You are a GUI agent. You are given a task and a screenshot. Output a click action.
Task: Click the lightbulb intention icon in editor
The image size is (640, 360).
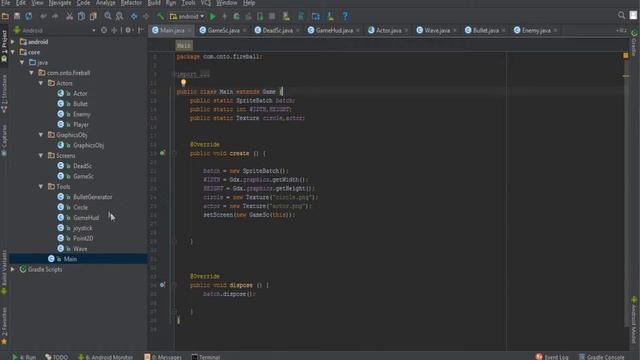(183, 83)
